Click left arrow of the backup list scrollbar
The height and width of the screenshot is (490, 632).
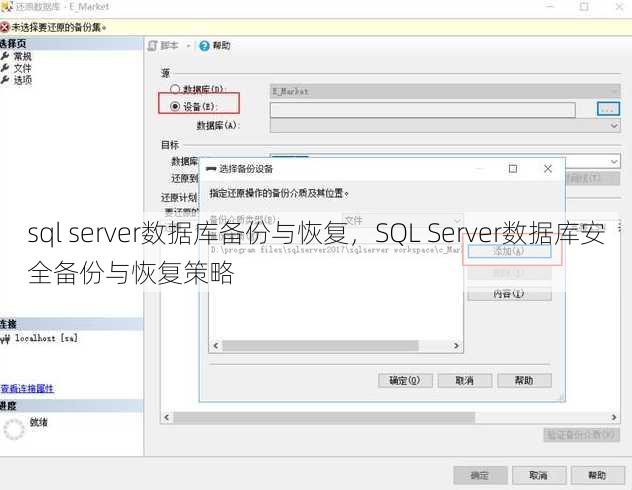pos(216,346)
